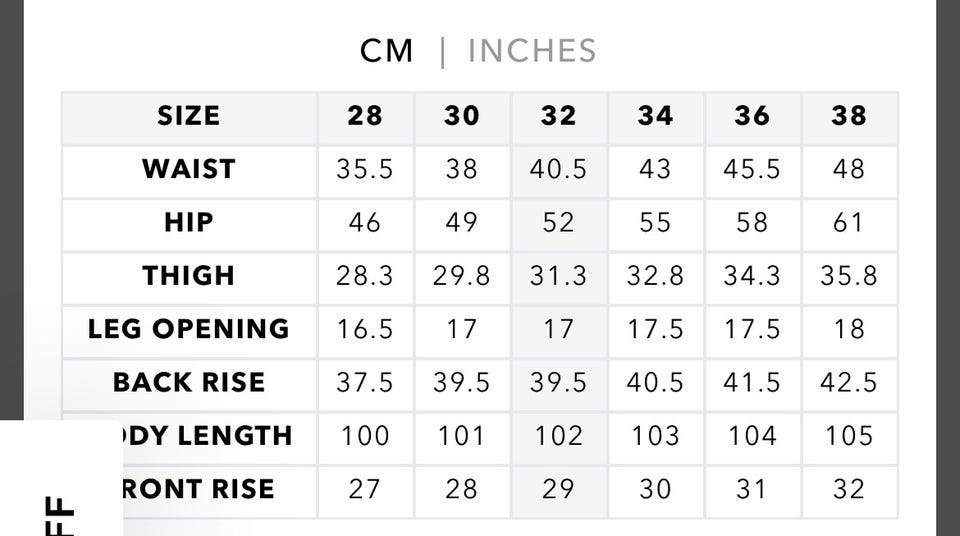Click the SIZE header cell

click(189, 116)
